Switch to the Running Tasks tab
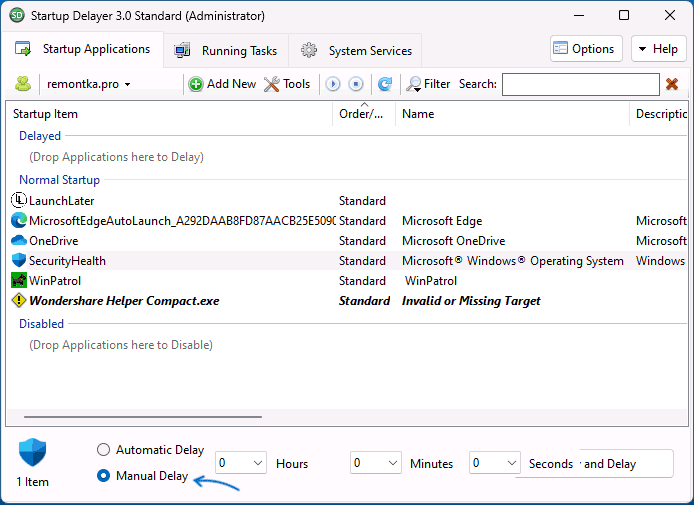 coord(226,50)
